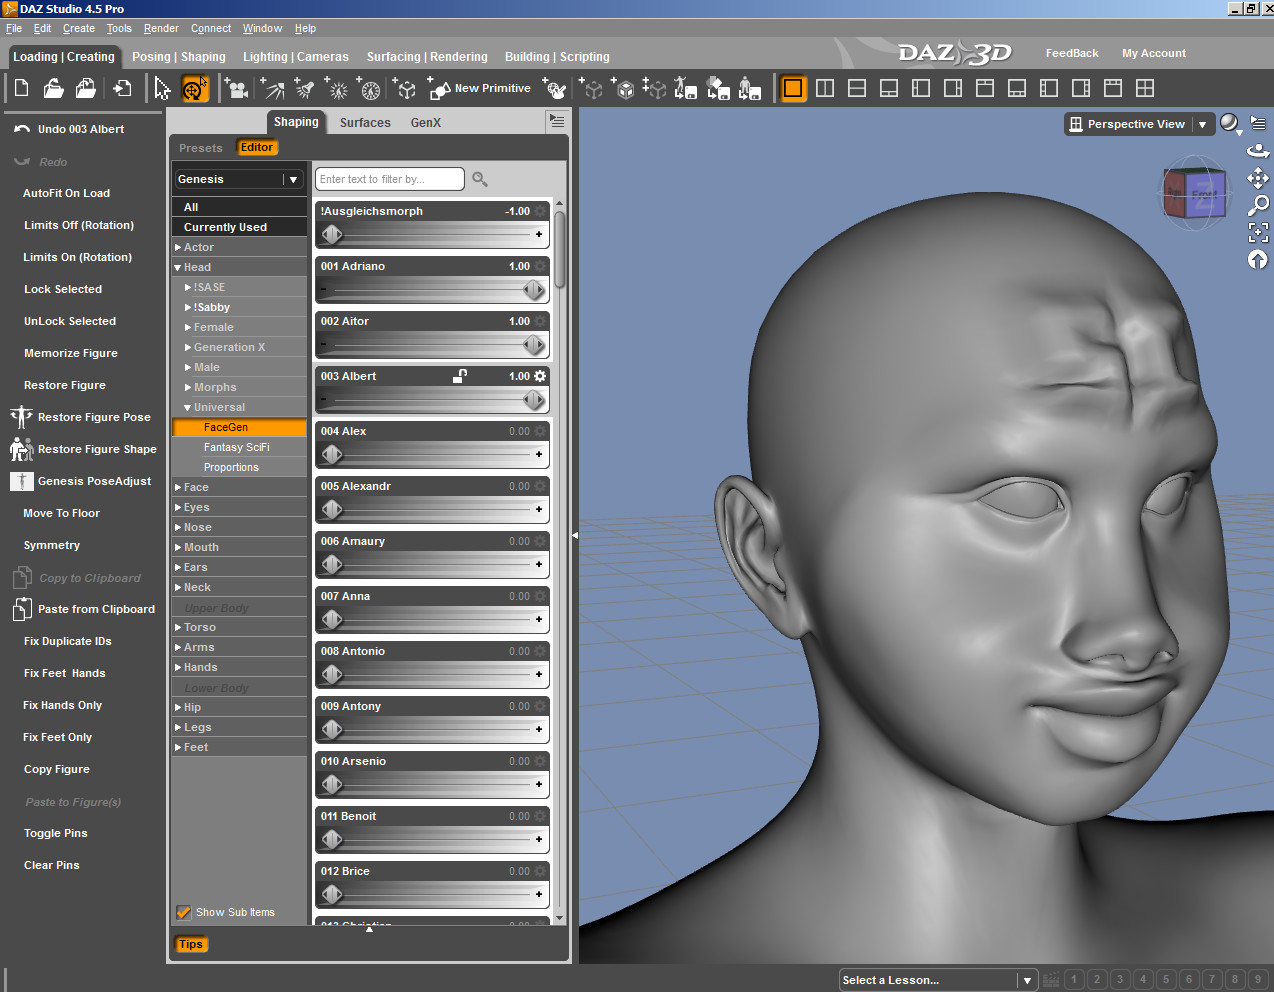Image resolution: width=1274 pixels, height=992 pixels.
Task: Collapse the Universal tree node
Action: [188, 407]
